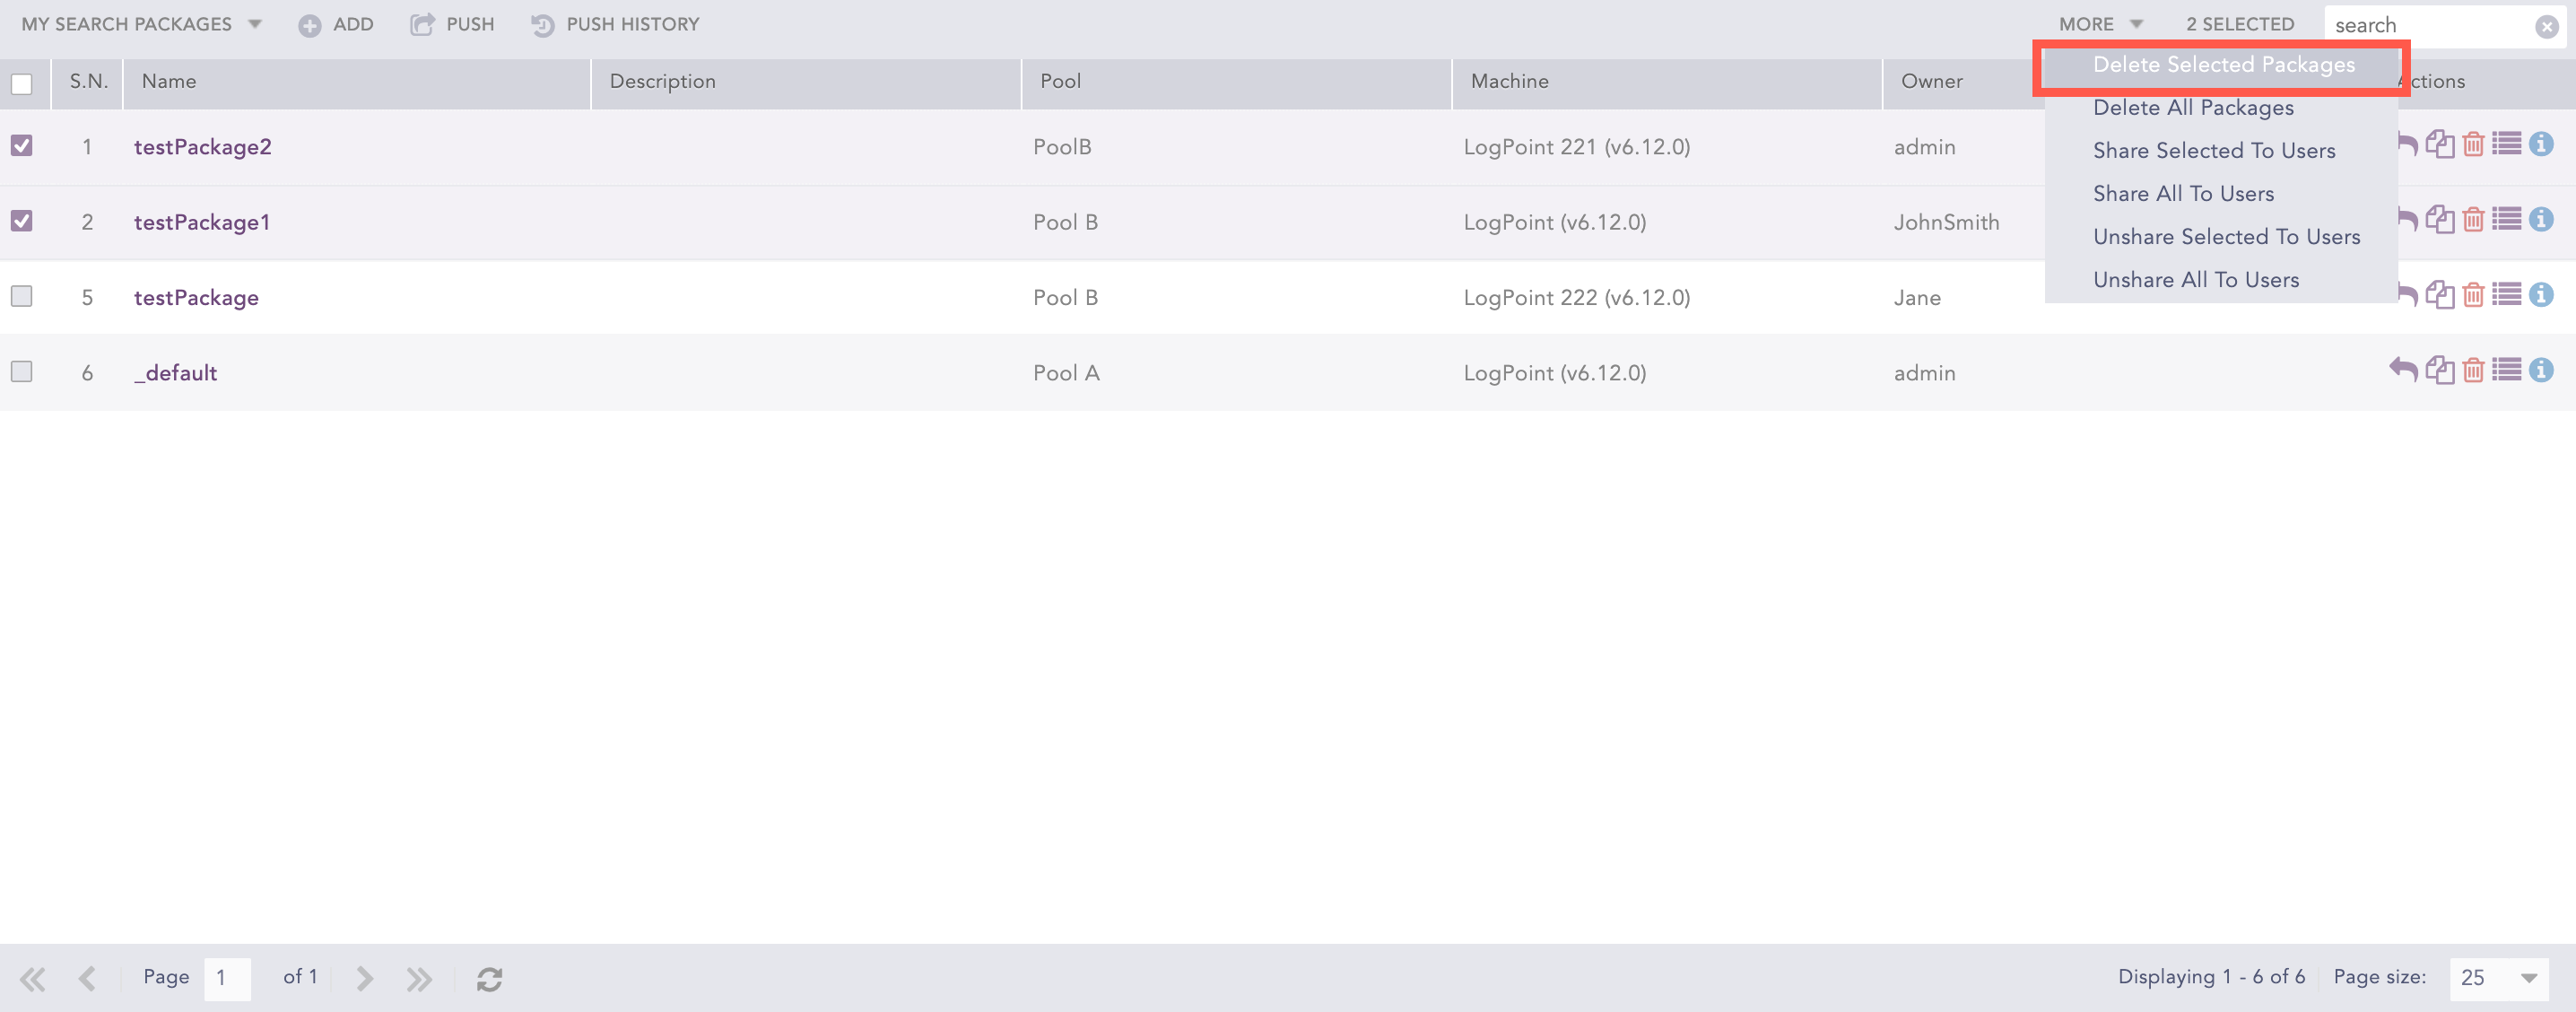Click the copy icon for testPackage1

[2440, 220]
